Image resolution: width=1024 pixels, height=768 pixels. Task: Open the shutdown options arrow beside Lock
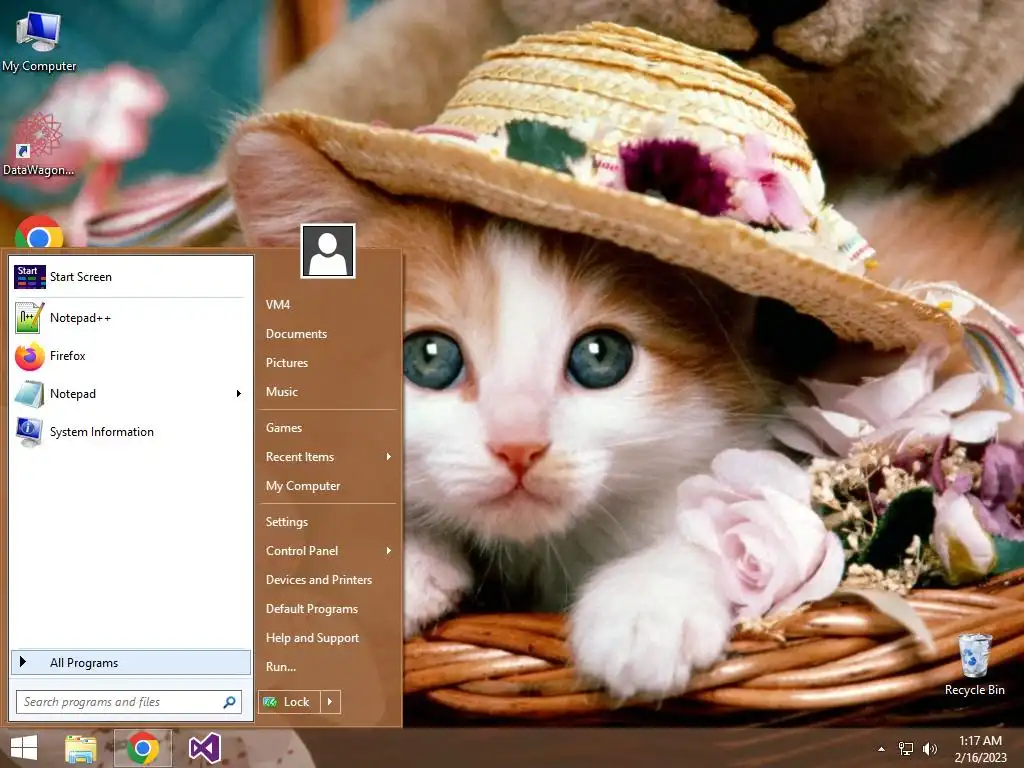coord(330,702)
